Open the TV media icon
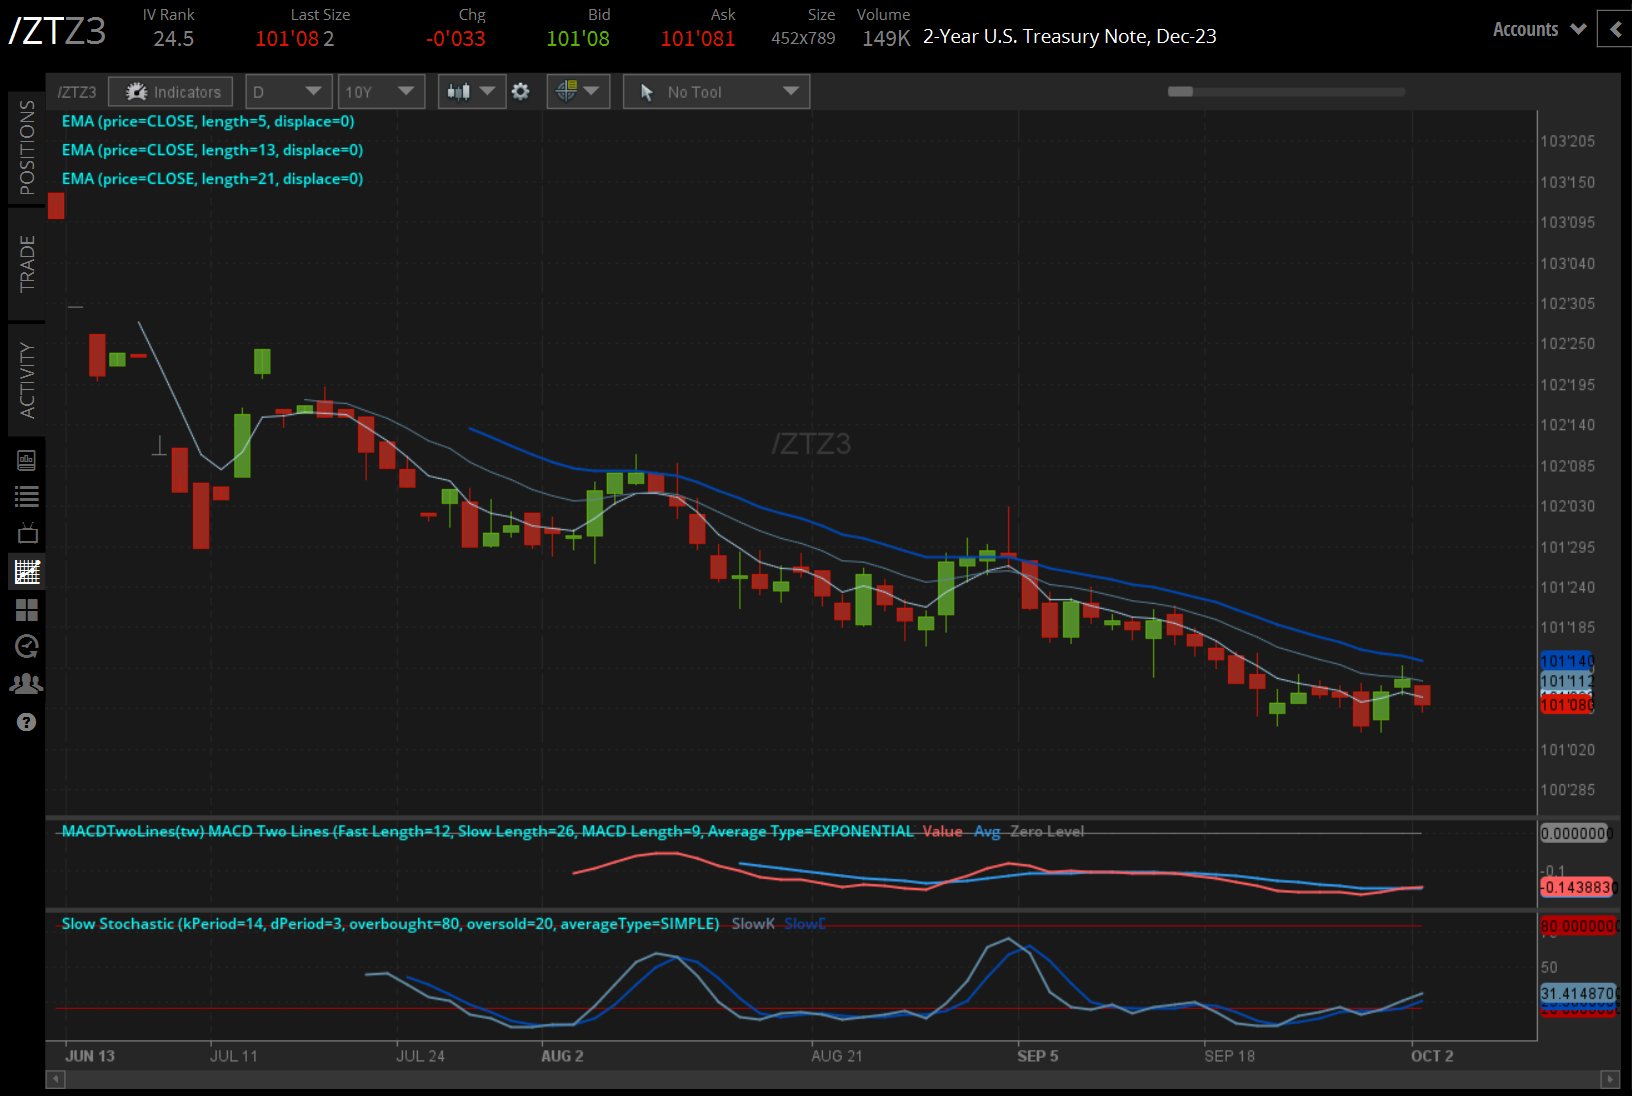 27,533
